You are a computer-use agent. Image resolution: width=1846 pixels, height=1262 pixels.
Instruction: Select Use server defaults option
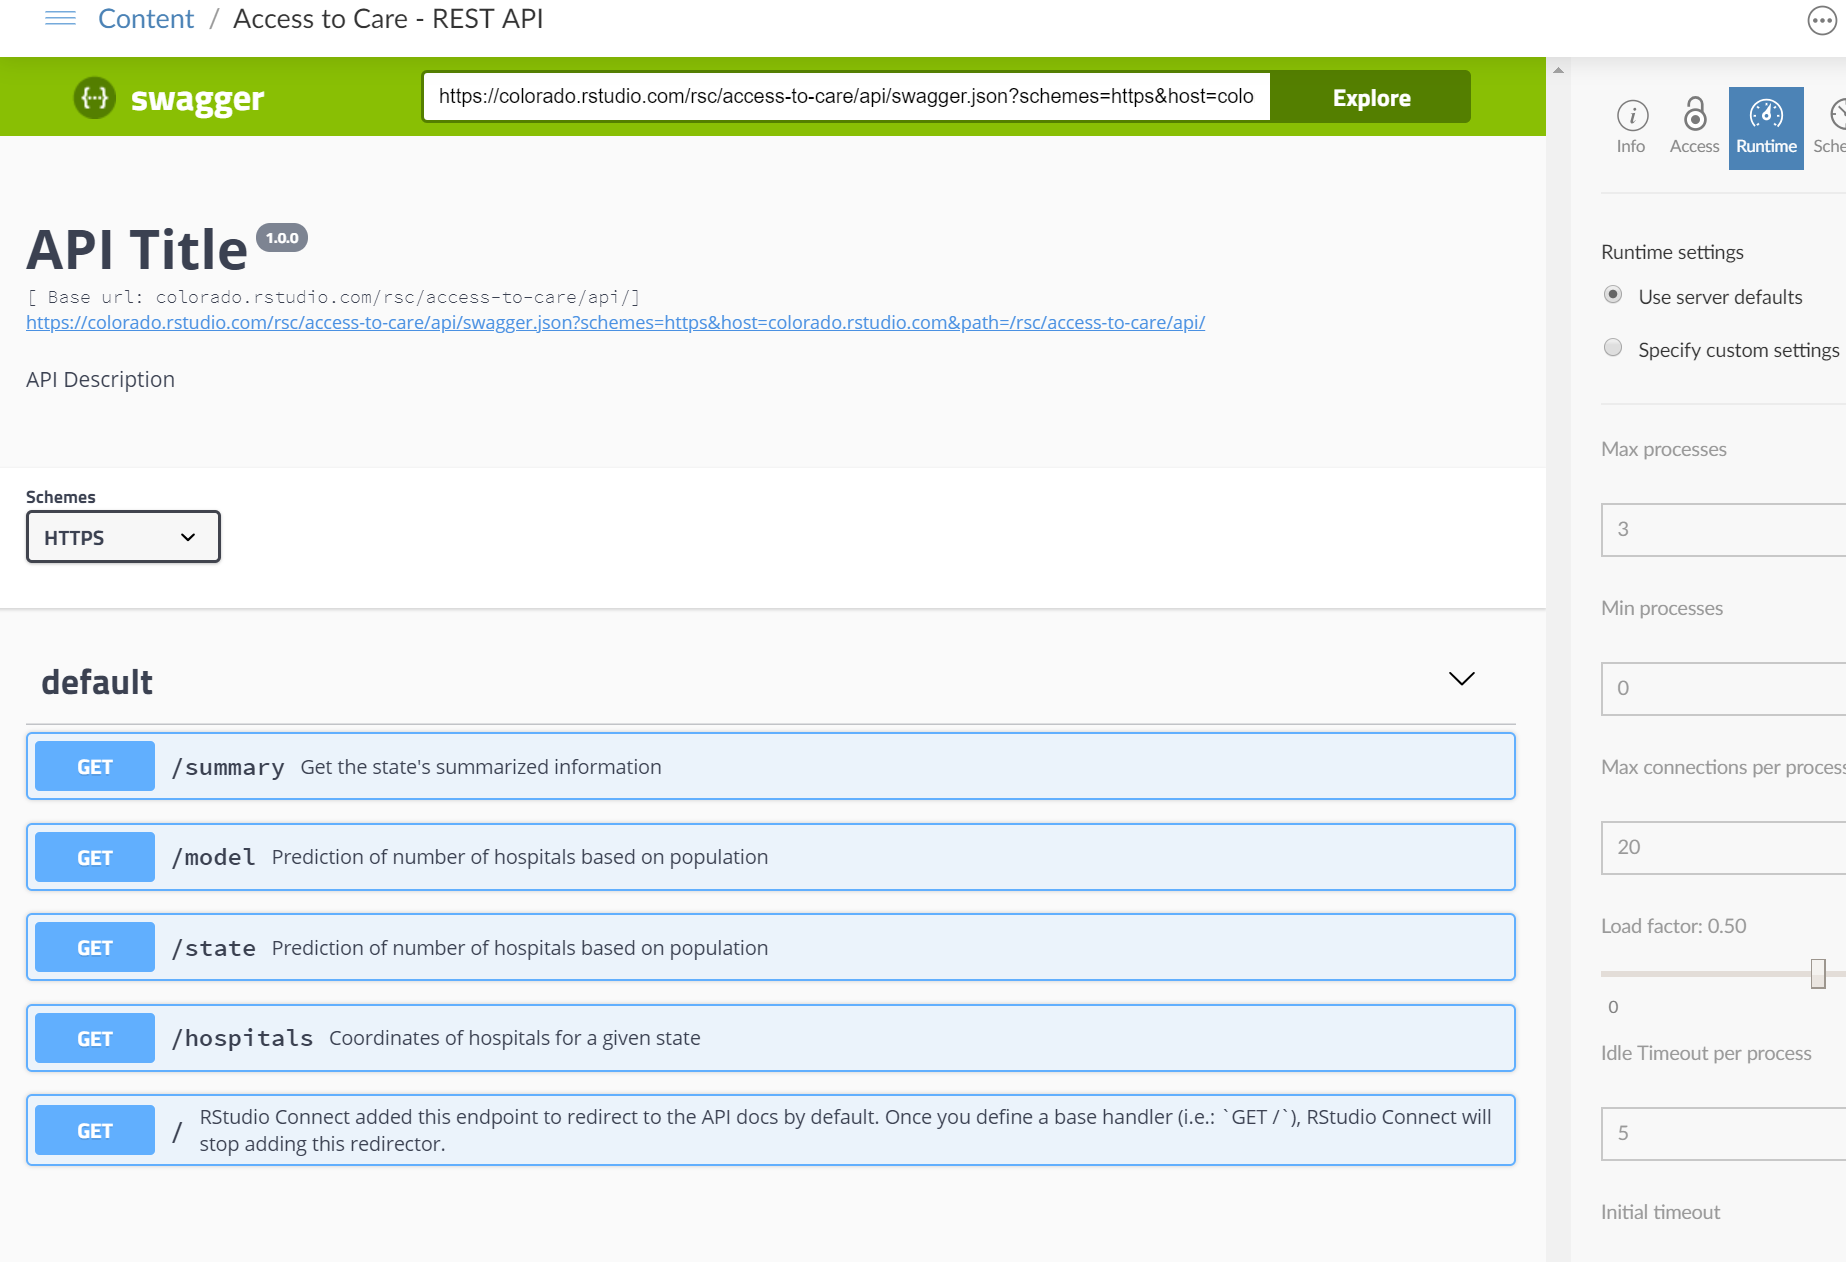coord(1613,295)
